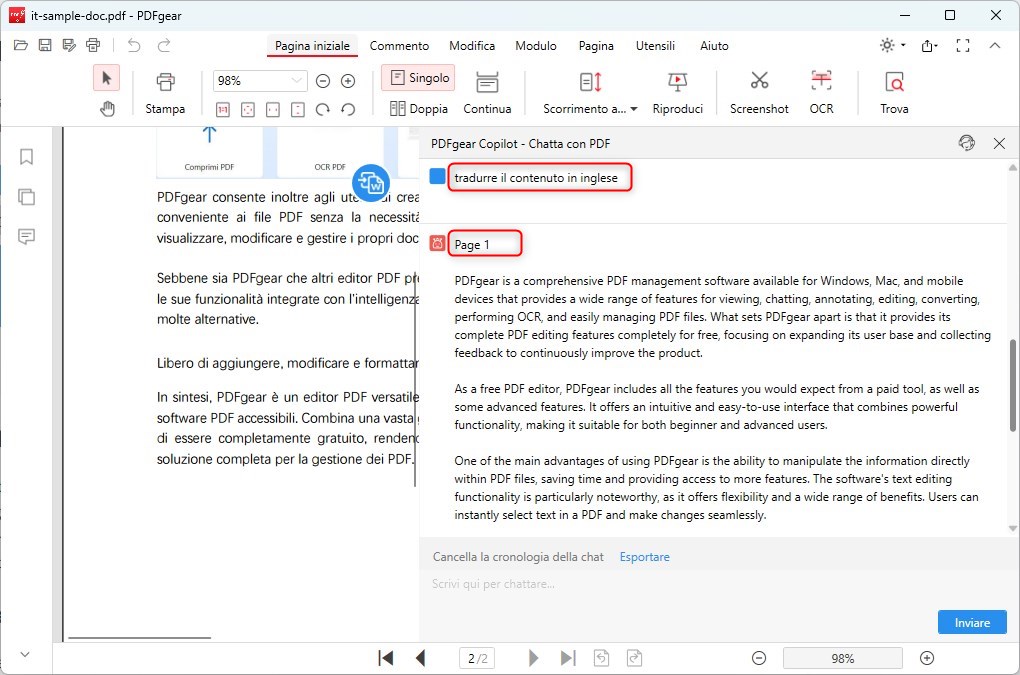Click the page number field 2/2

pyautogui.click(x=477, y=658)
